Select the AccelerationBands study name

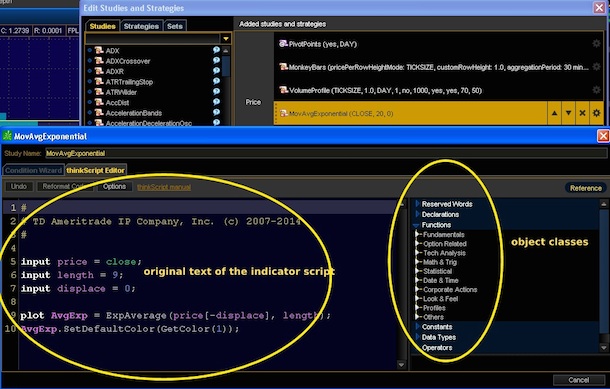[x=133, y=113]
